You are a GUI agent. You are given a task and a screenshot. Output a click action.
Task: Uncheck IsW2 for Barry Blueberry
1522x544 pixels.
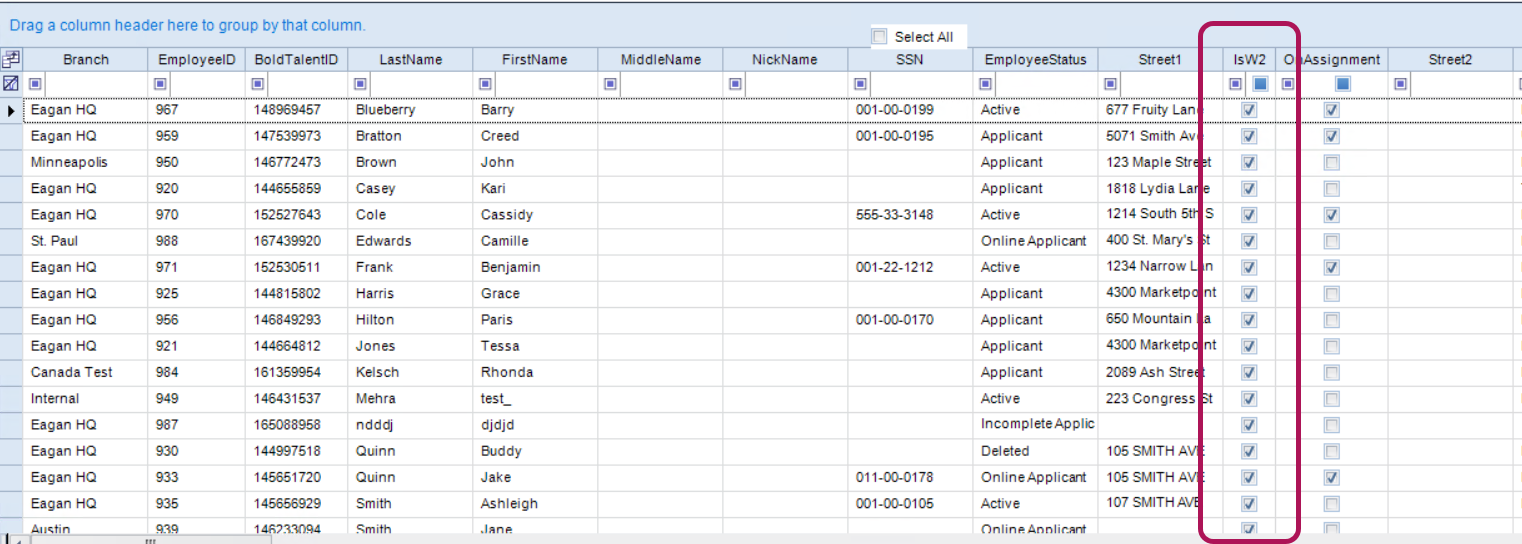point(1249,110)
